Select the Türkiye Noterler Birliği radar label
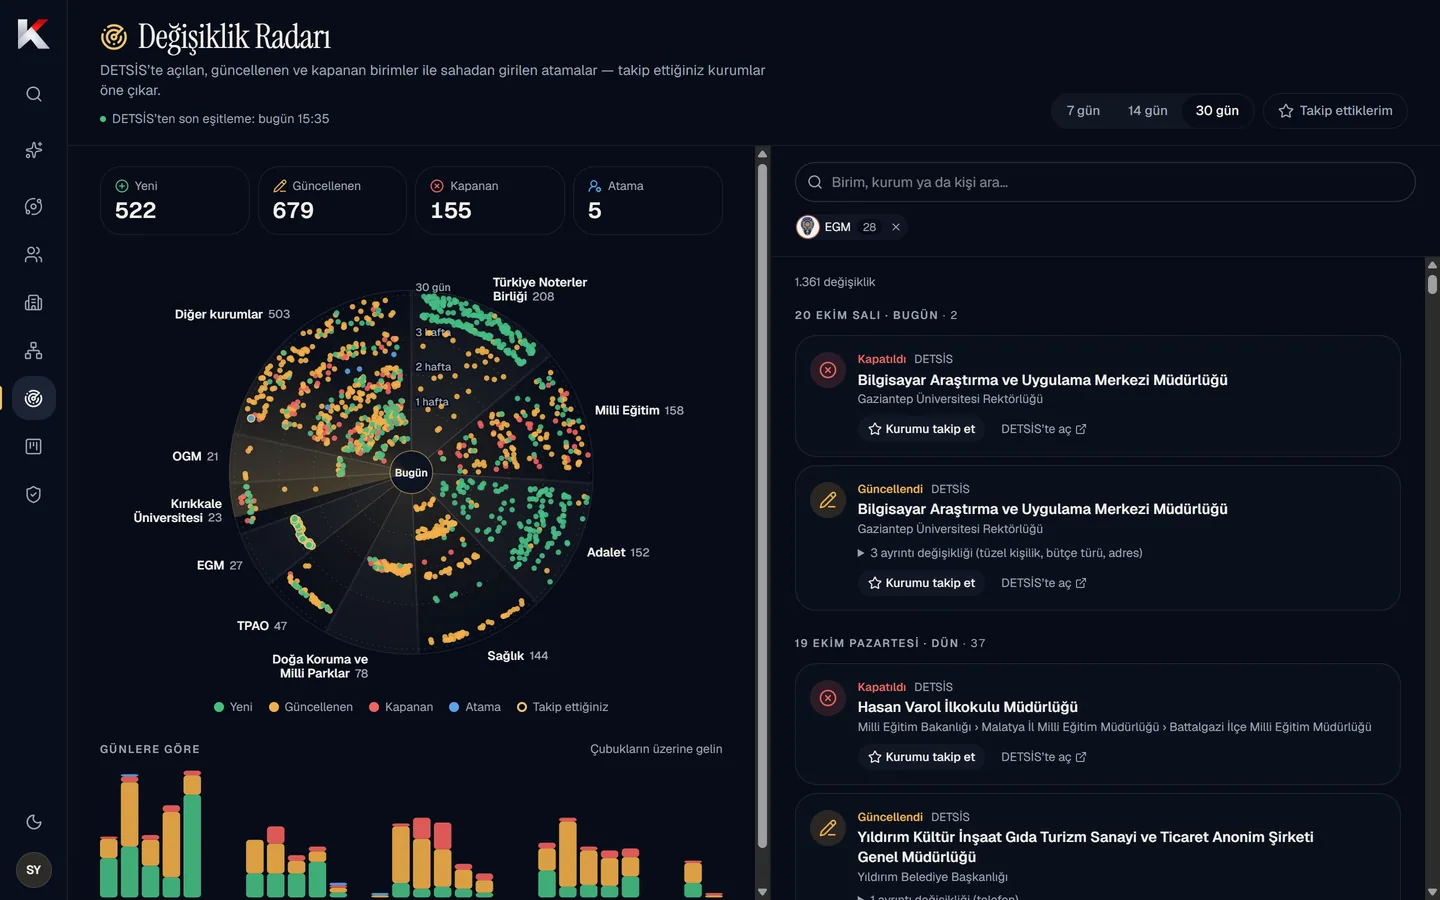 click(x=540, y=289)
